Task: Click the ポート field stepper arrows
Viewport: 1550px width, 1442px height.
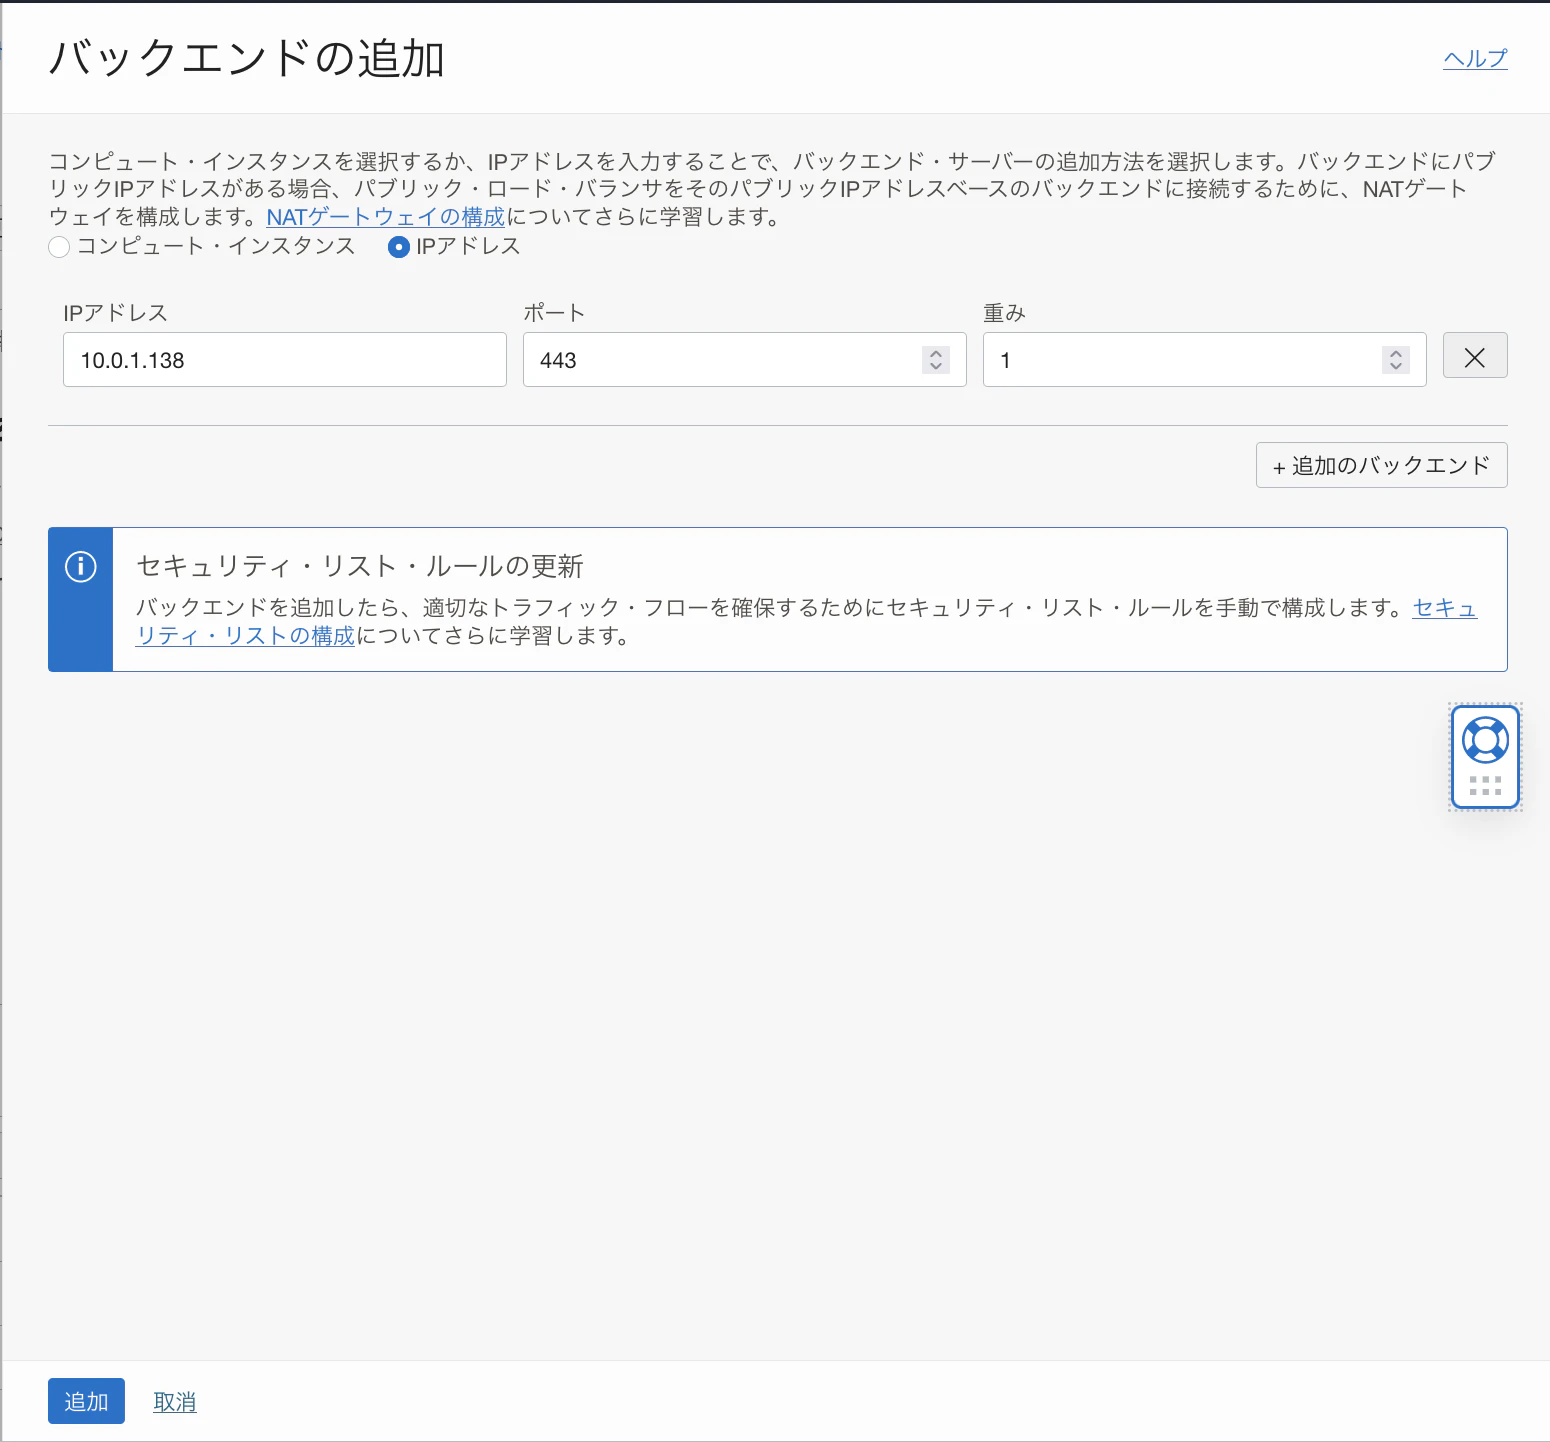Action: [936, 360]
